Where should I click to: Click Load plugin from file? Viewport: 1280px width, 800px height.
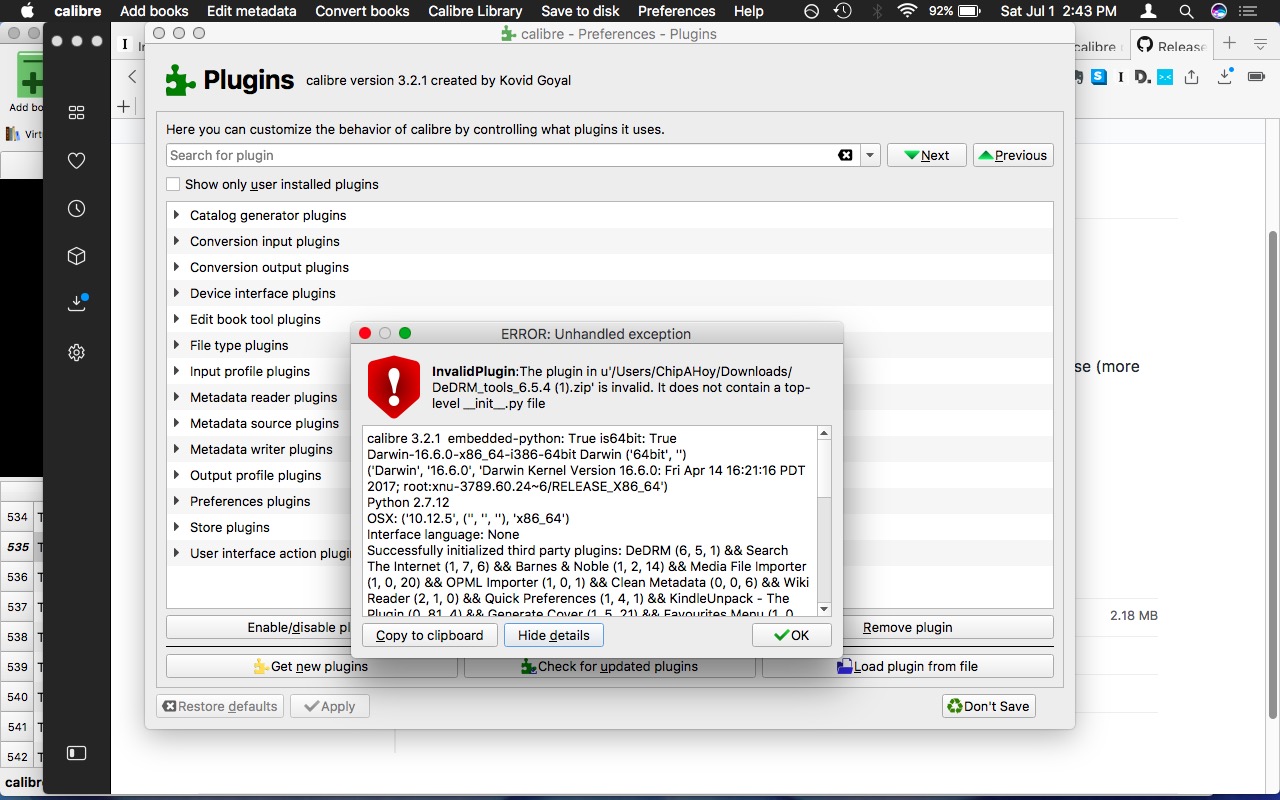[x=908, y=666]
